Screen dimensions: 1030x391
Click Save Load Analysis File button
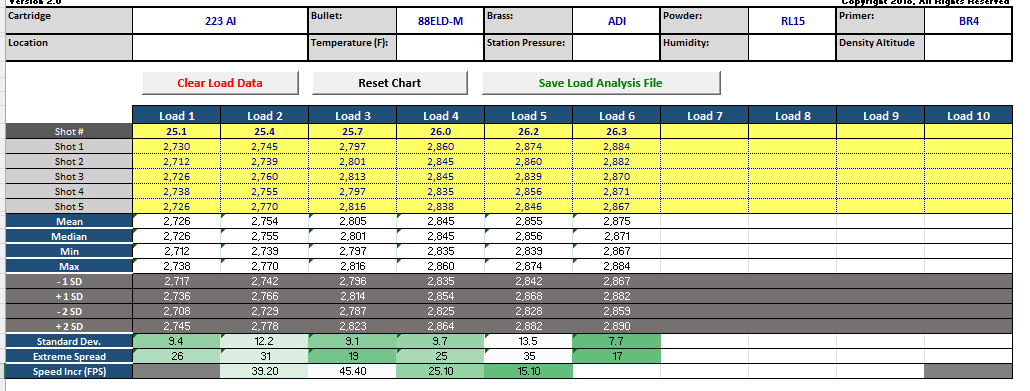[x=601, y=83]
